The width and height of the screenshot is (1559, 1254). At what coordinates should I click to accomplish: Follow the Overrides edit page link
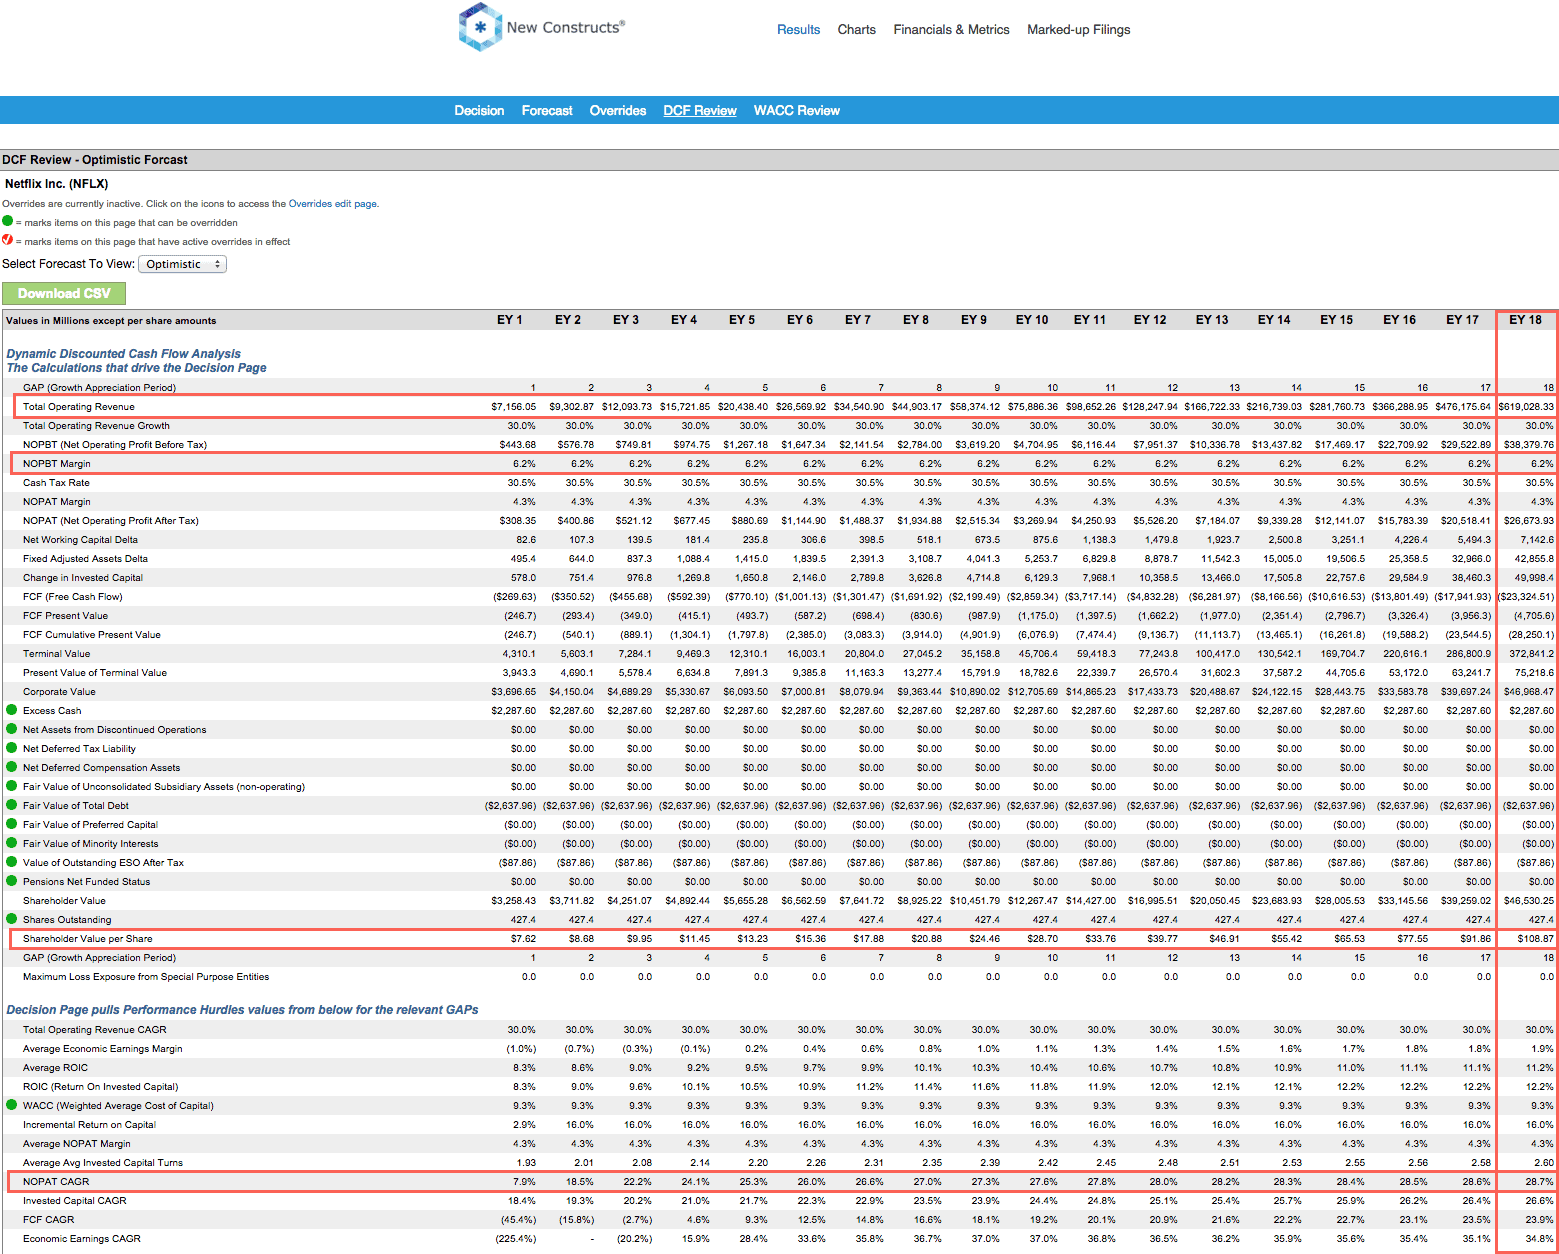click(x=333, y=204)
